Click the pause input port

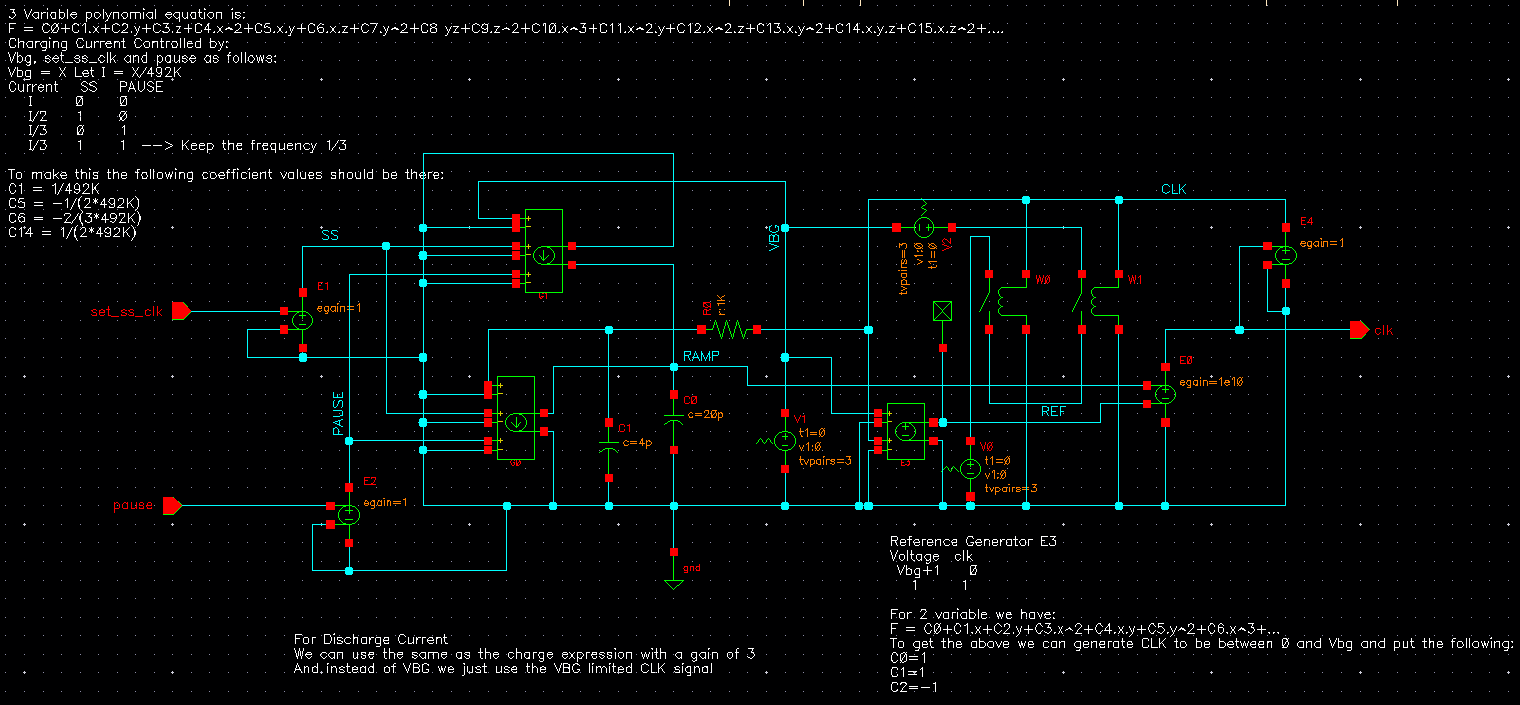pyautogui.click(x=172, y=505)
